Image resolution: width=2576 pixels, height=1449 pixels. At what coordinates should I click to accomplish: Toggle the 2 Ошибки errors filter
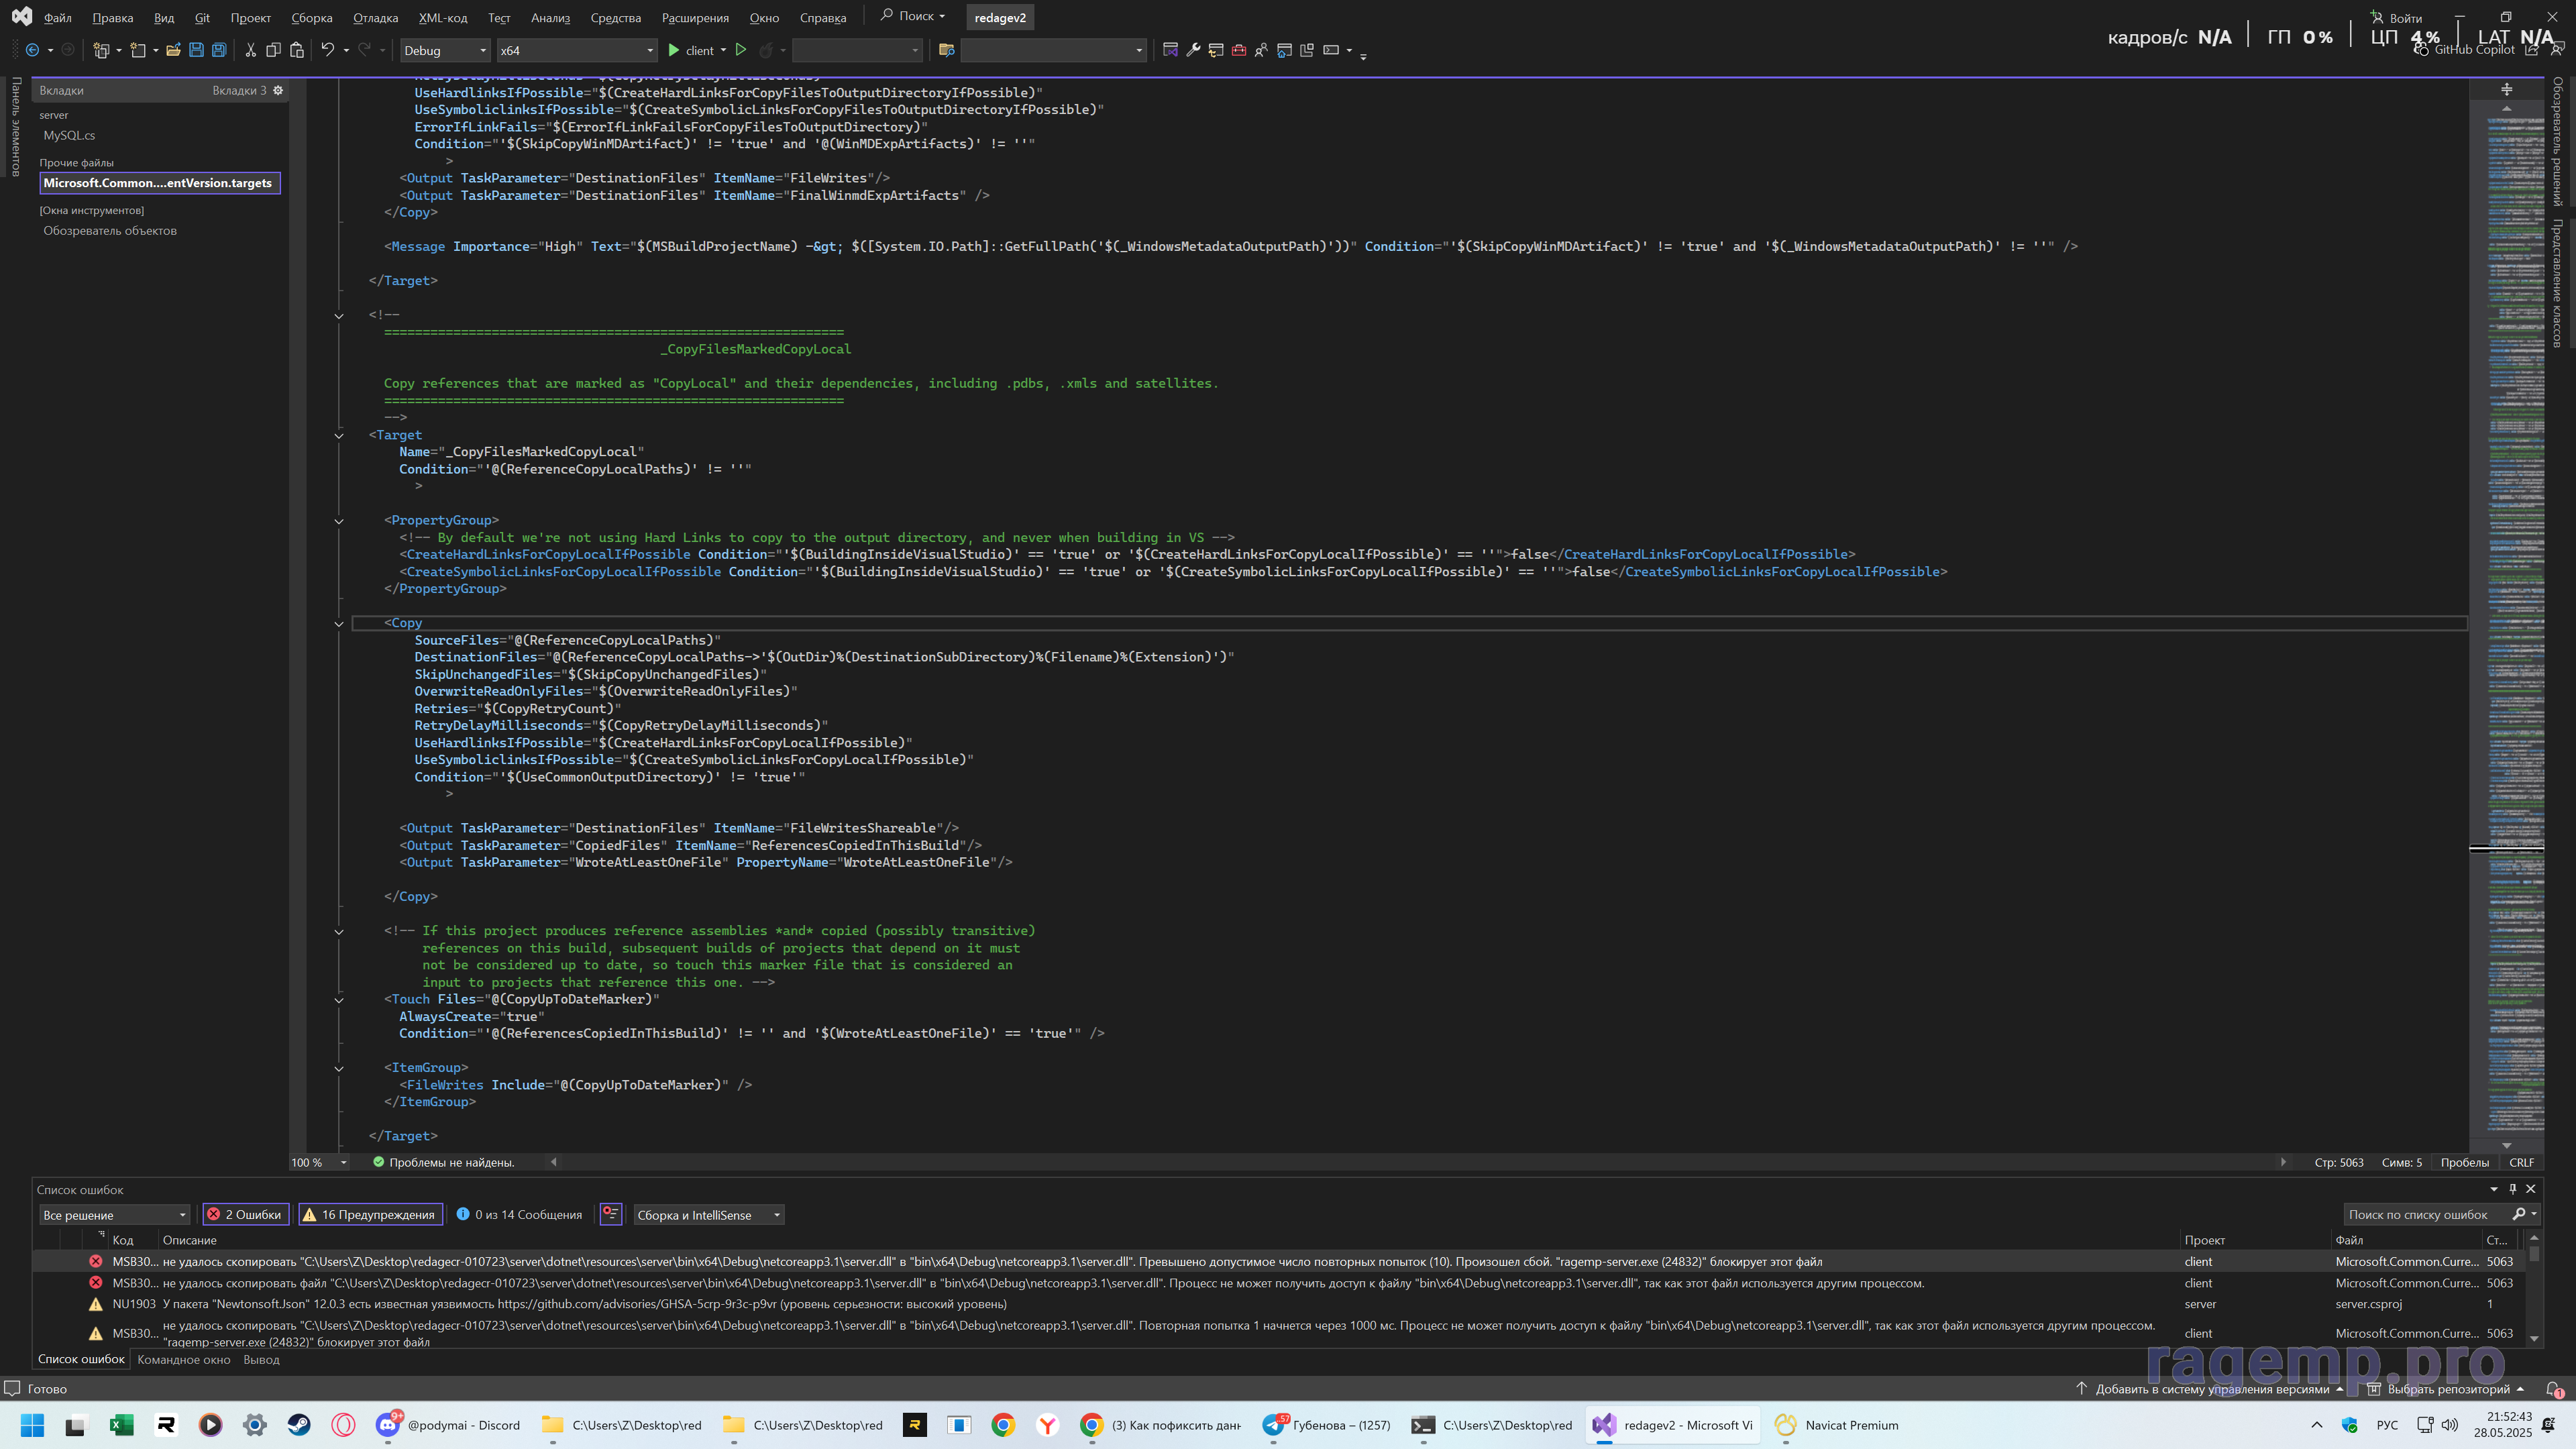(x=245, y=1214)
